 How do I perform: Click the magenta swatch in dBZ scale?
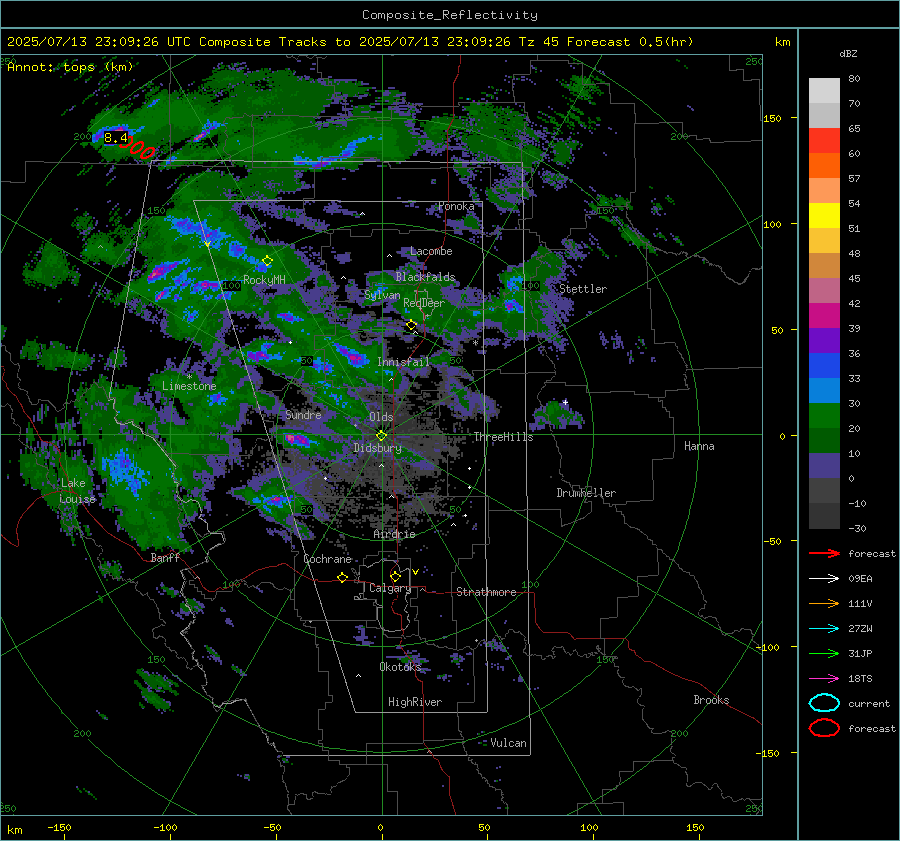pyautogui.click(x=824, y=316)
